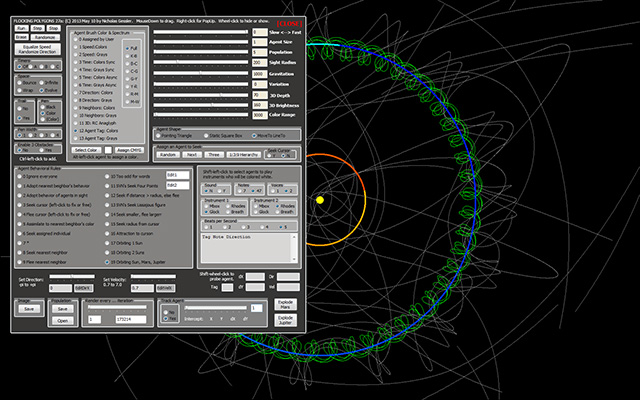Click Equalize Speed Randomize Direction button

(x=38, y=49)
